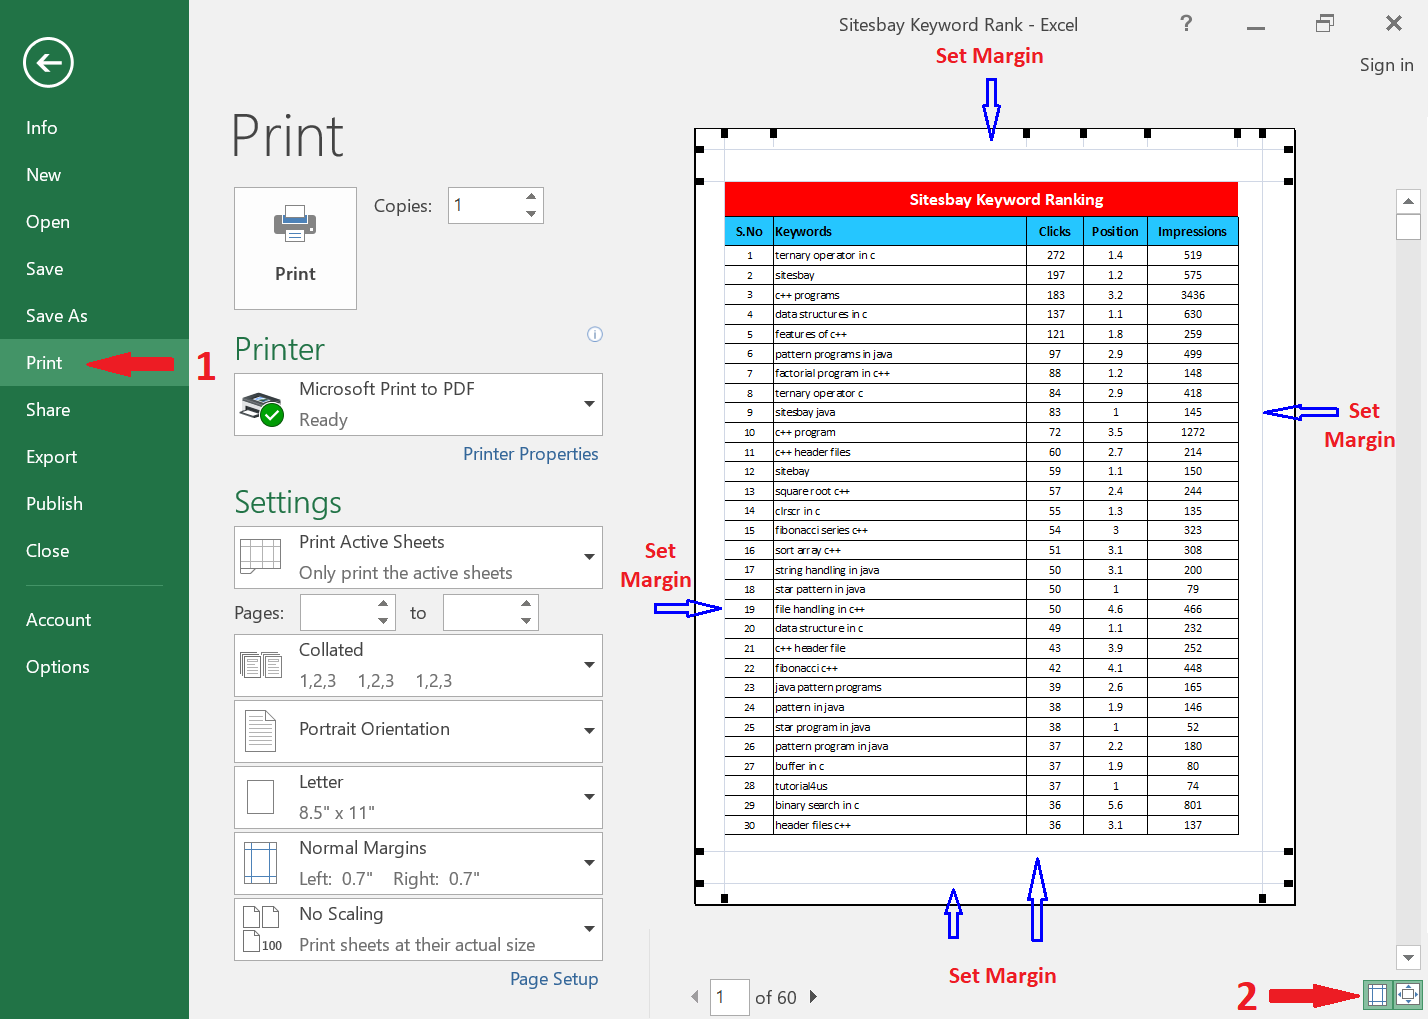
Task: Click the 'fibonacci series c++' keyword cell
Action: pos(899,531)
